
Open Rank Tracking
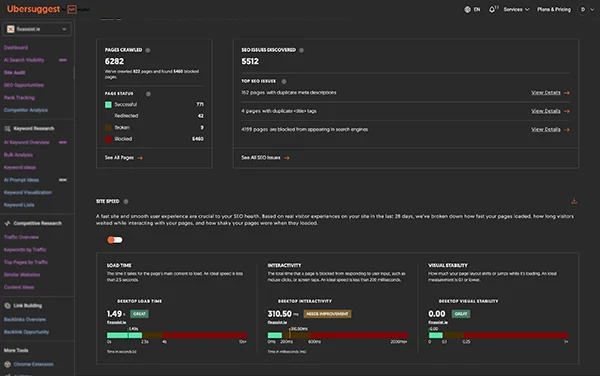[x=19, y=98]
